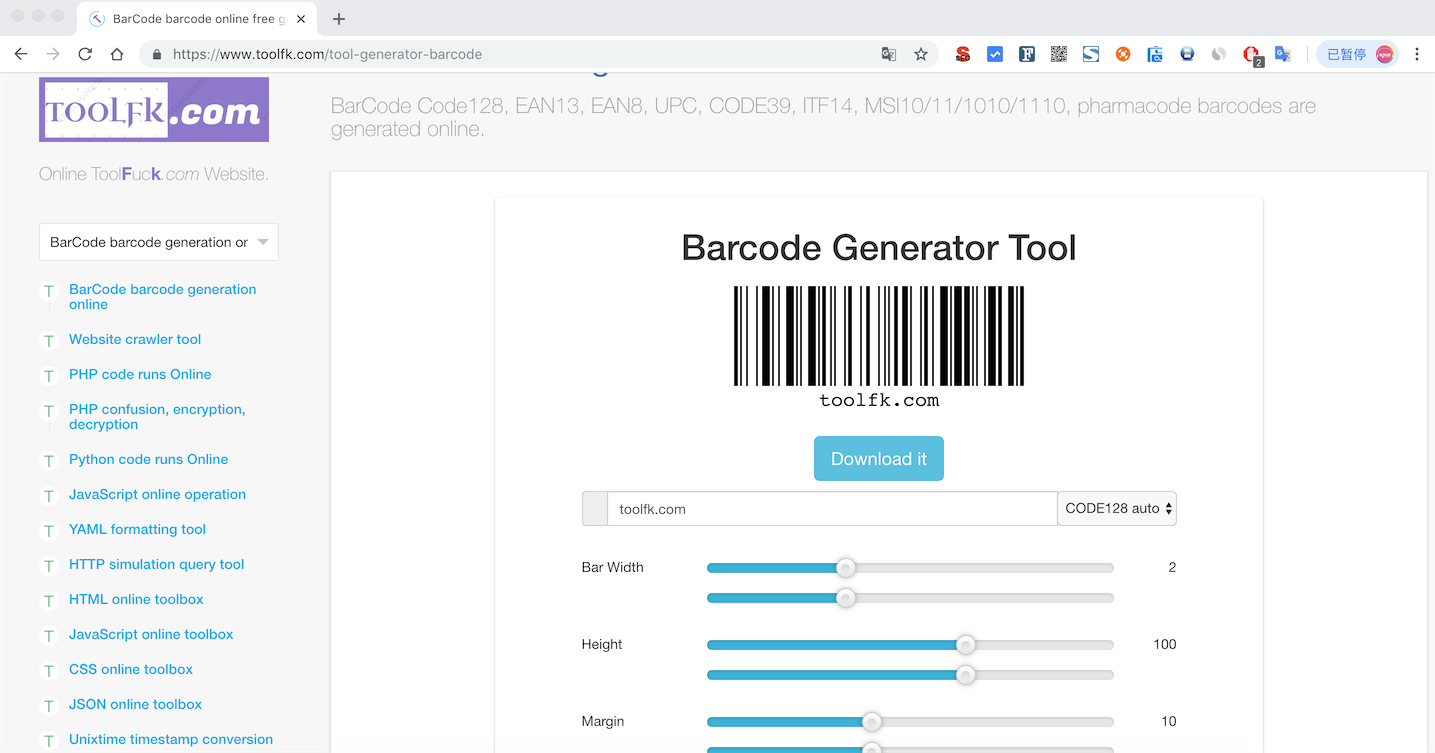
Task: Click the Height slider beside its label
Action: 910,645
